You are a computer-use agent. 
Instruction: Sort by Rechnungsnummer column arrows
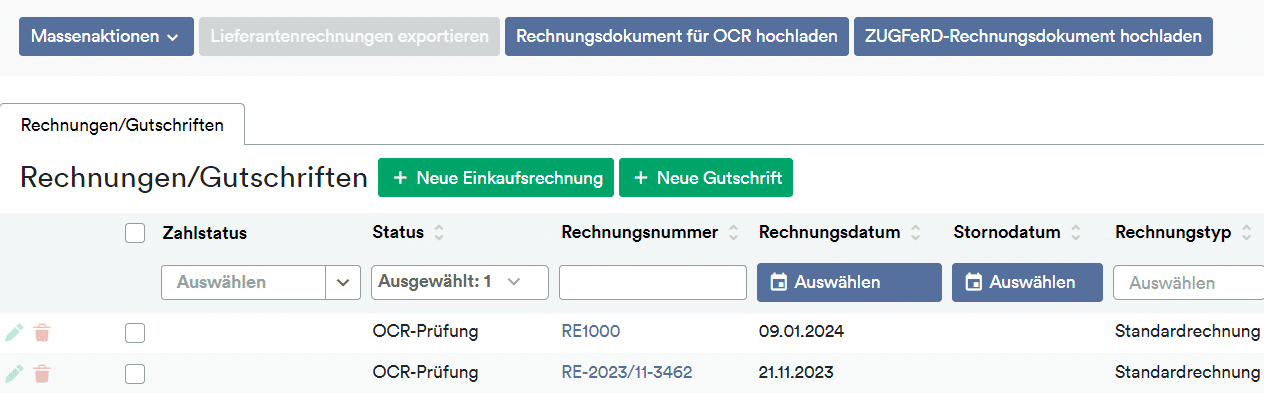coord(734,233)
